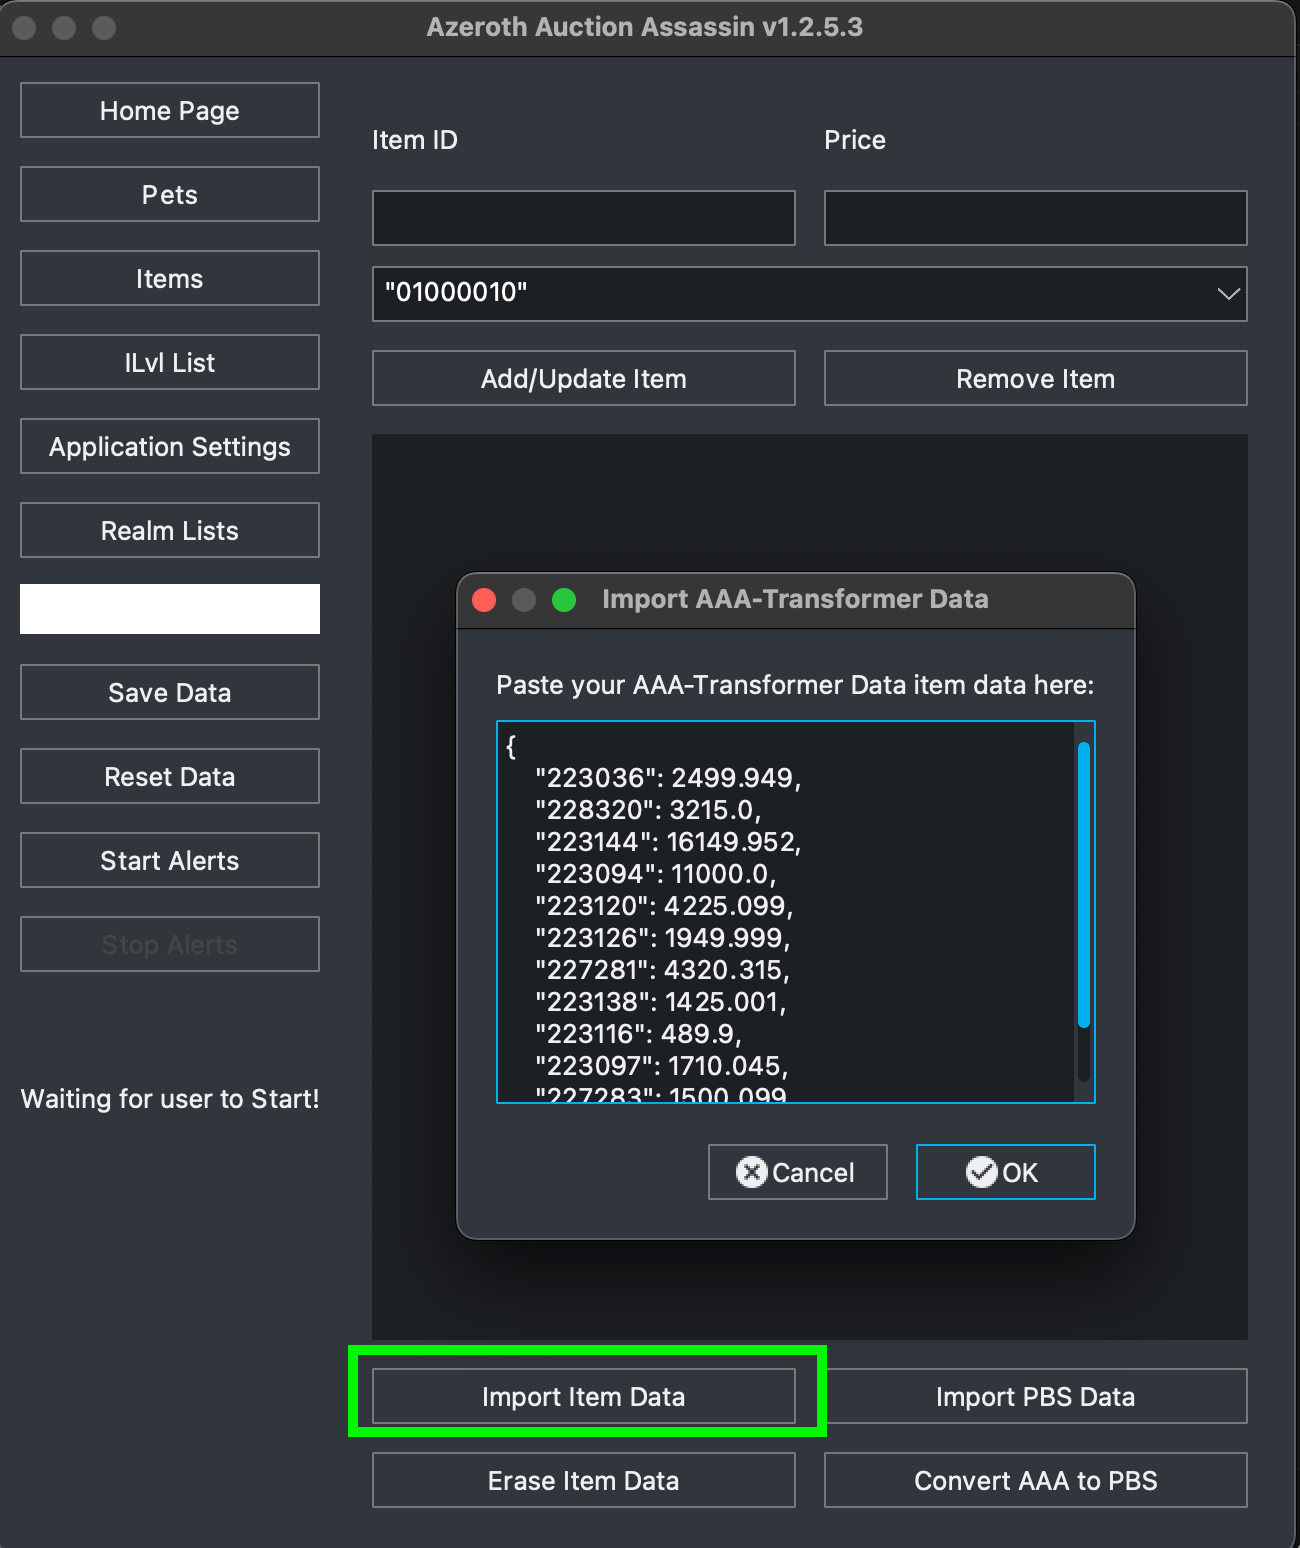The height and width of the screenshot is (1548, 1300).
Task: Focus the Item ID input field
Action: tap(584, 218)
